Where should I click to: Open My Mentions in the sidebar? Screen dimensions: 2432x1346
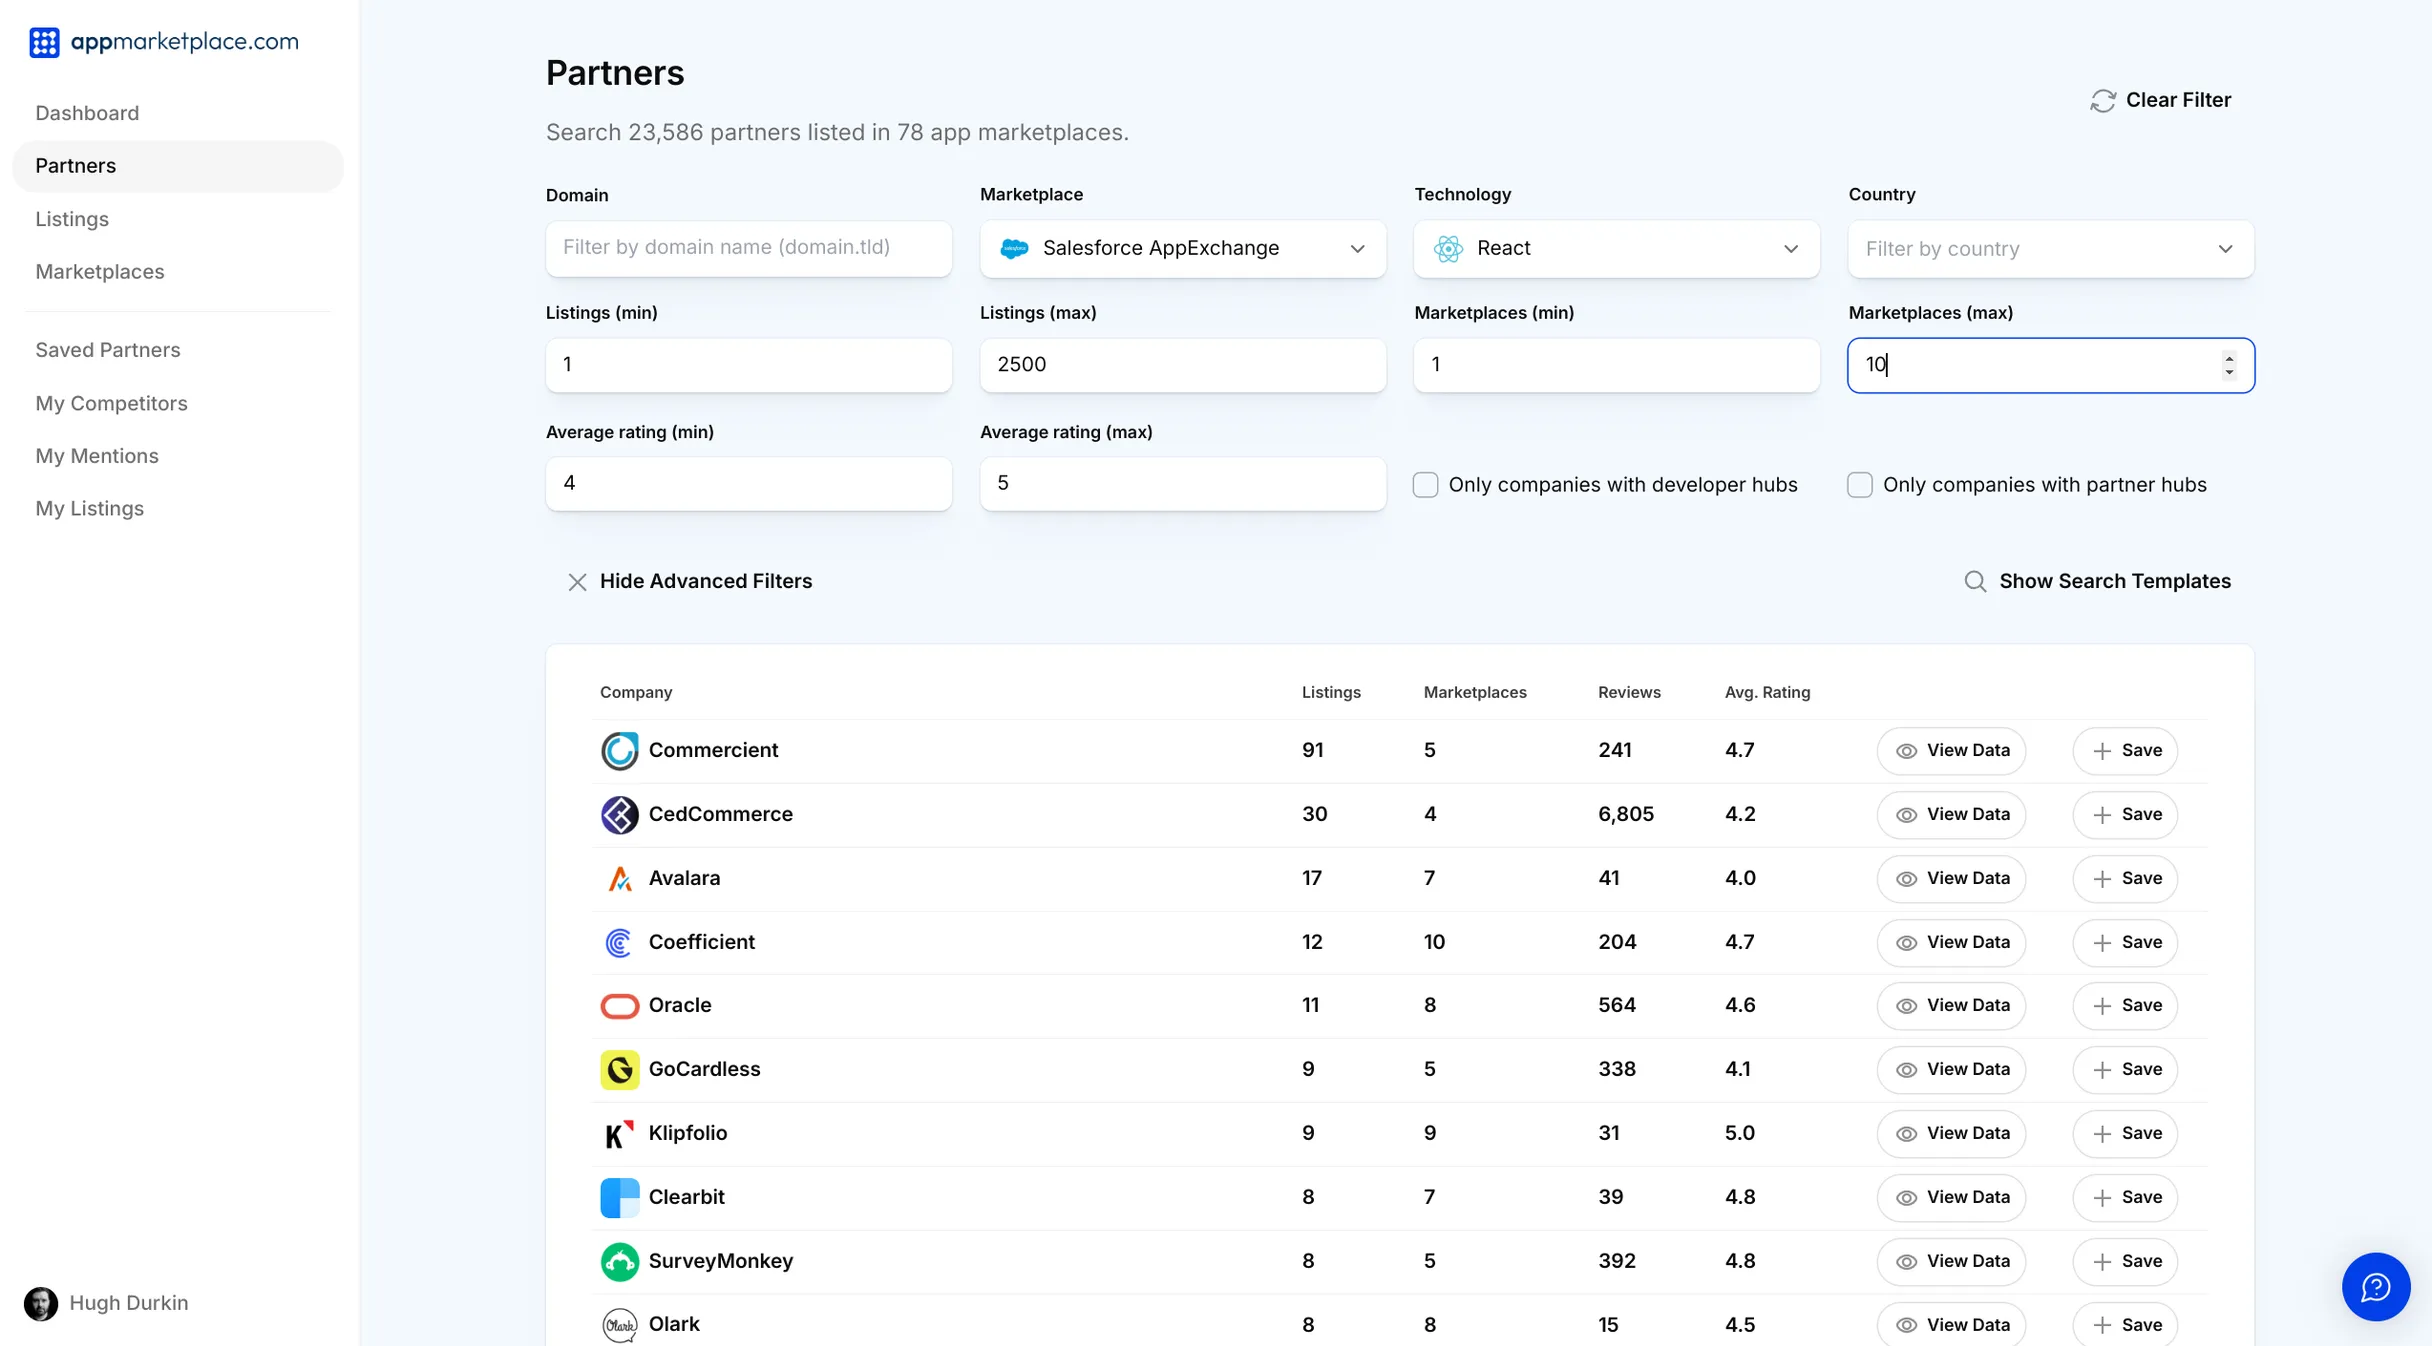(97, 456)
